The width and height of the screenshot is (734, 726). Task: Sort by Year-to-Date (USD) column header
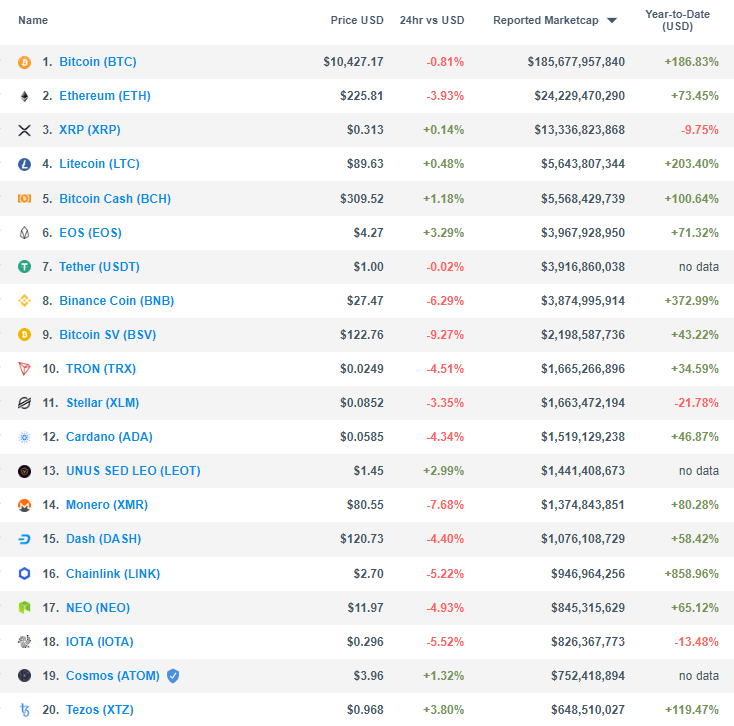click(677, 21)
